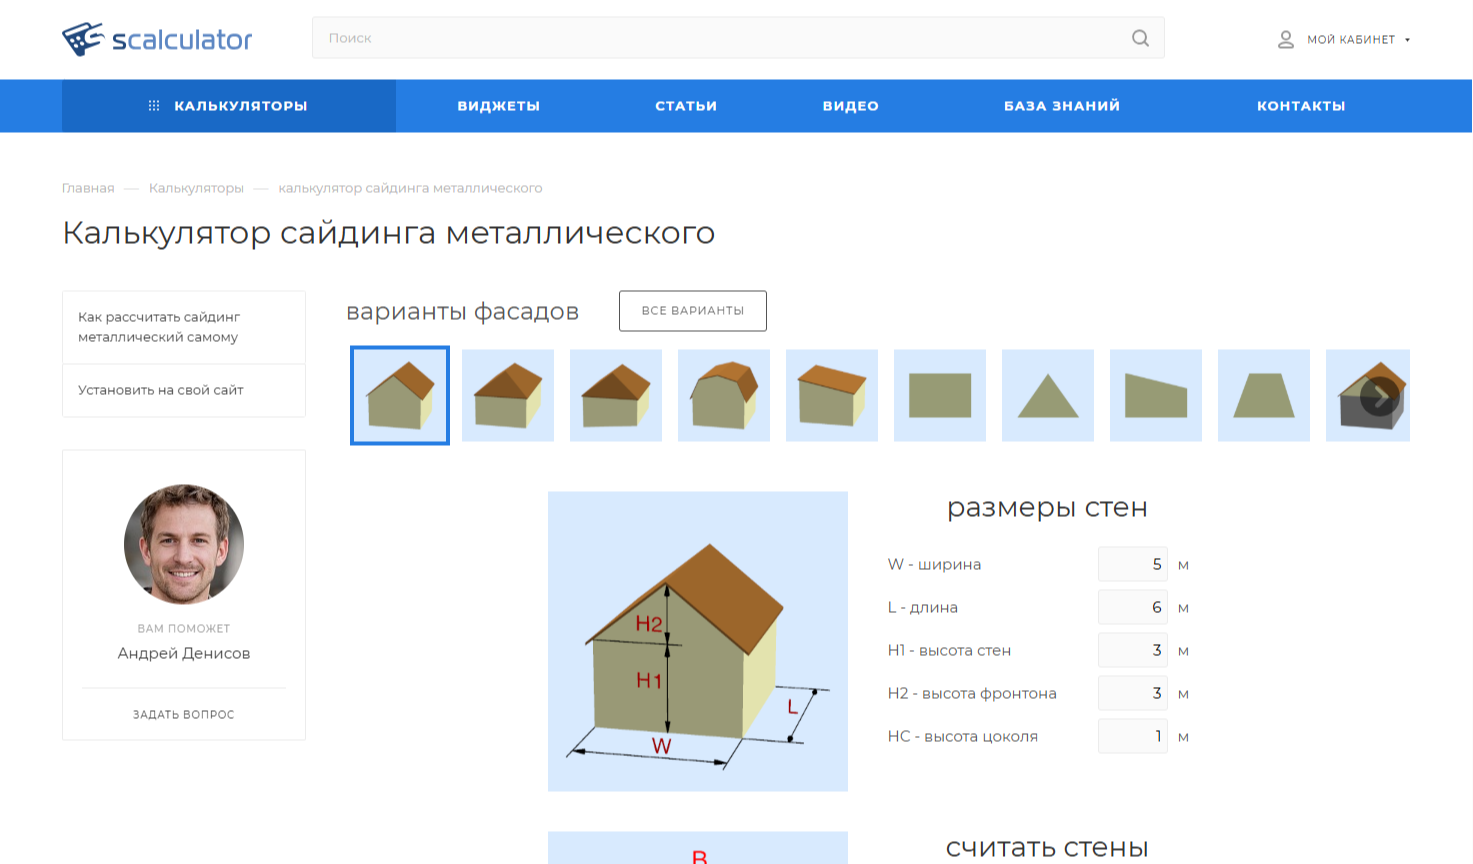Click the scalculator logo icon
Viewport: 1473px width, 864px height.
82,39
